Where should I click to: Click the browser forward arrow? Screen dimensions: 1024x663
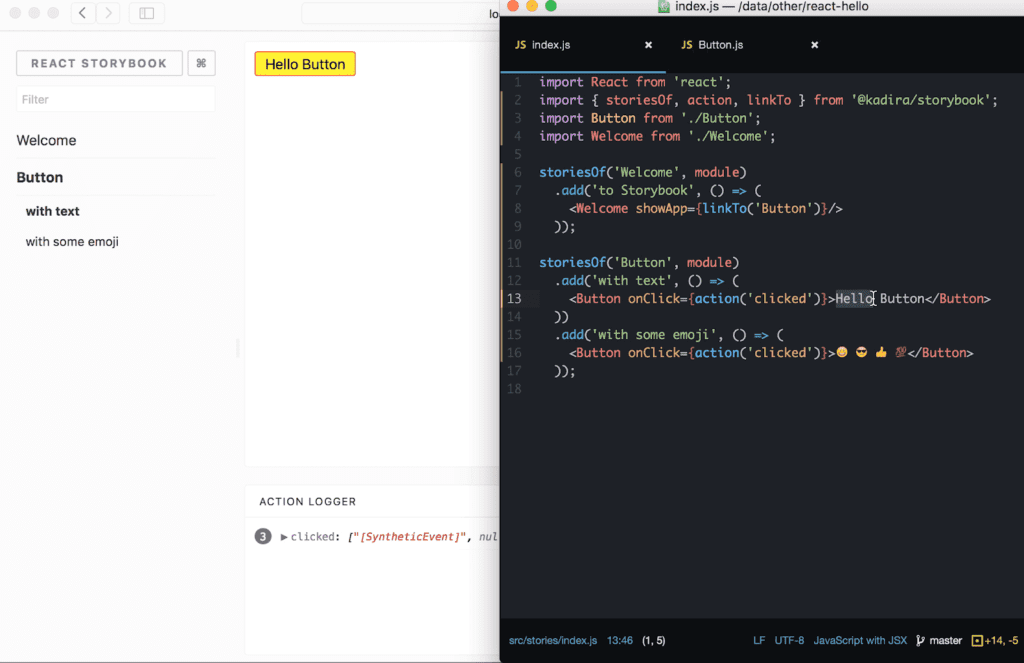[x=108, y=12]
